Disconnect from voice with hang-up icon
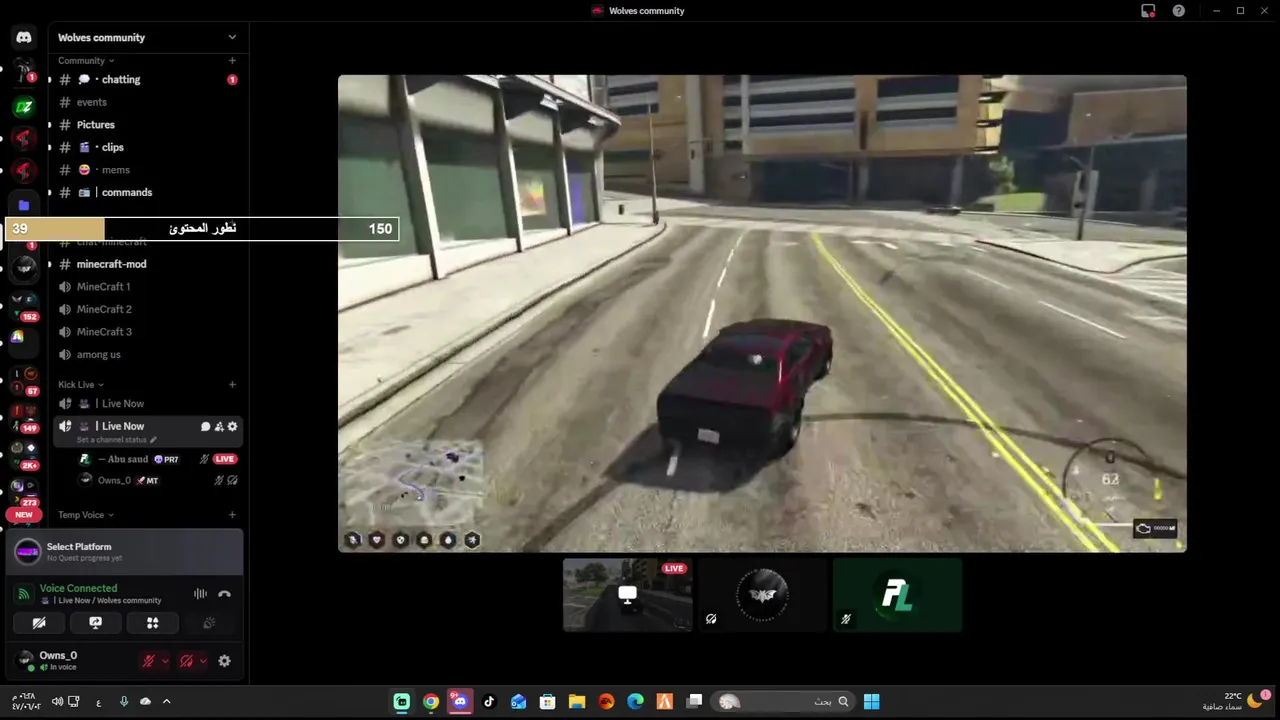 [x=224, y=594]
